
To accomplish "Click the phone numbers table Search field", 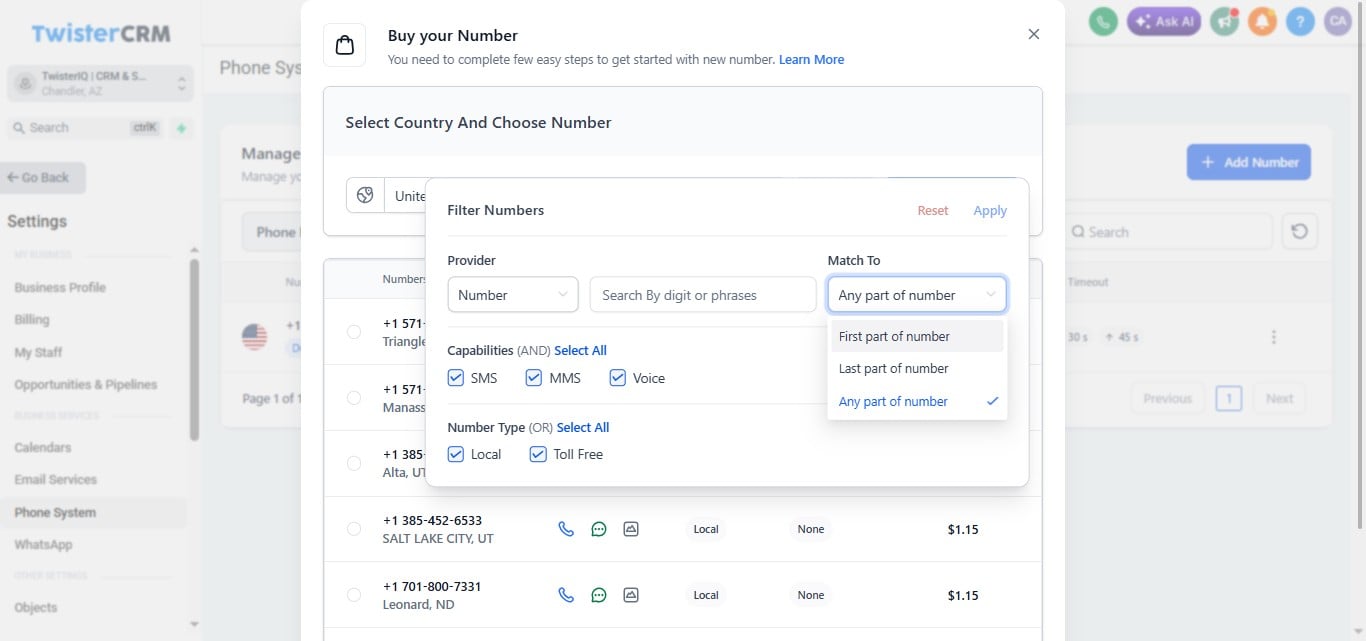I will pyautogui.click(x=1168, y=231).
